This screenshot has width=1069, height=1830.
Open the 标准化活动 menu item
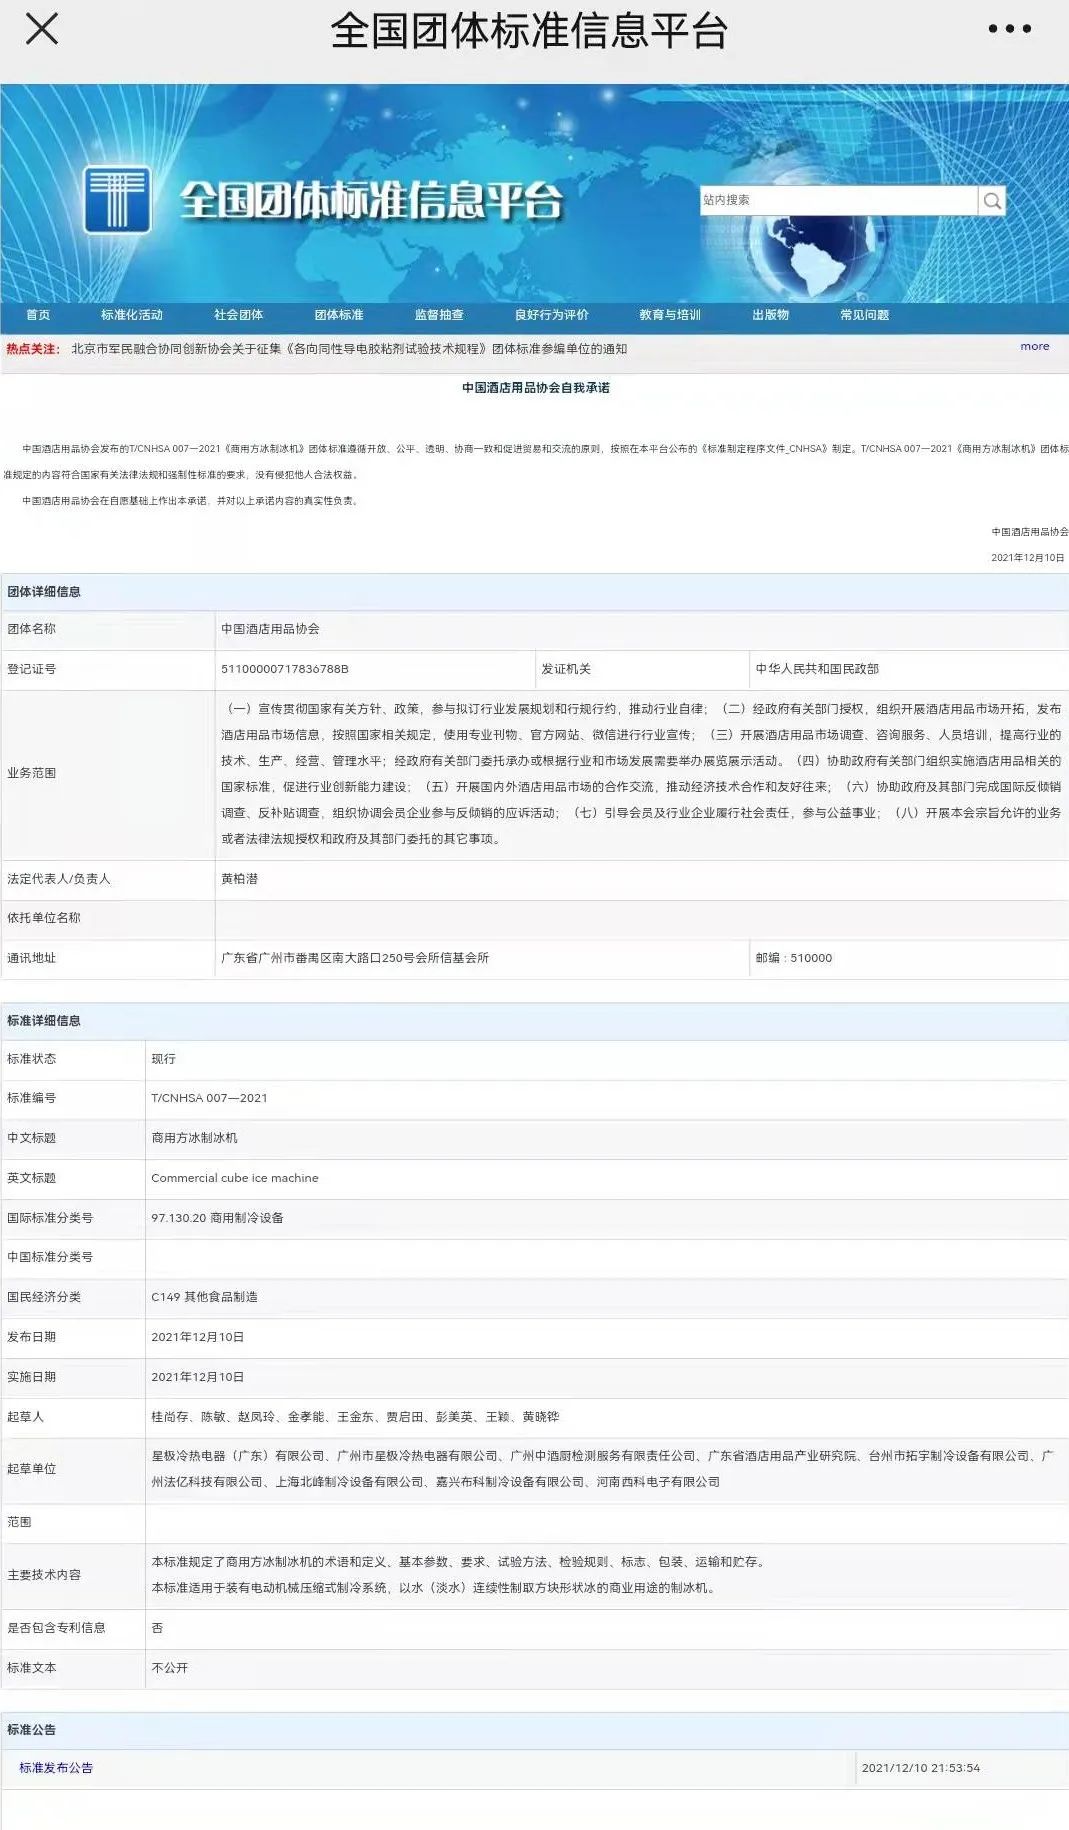click(131, 315)
